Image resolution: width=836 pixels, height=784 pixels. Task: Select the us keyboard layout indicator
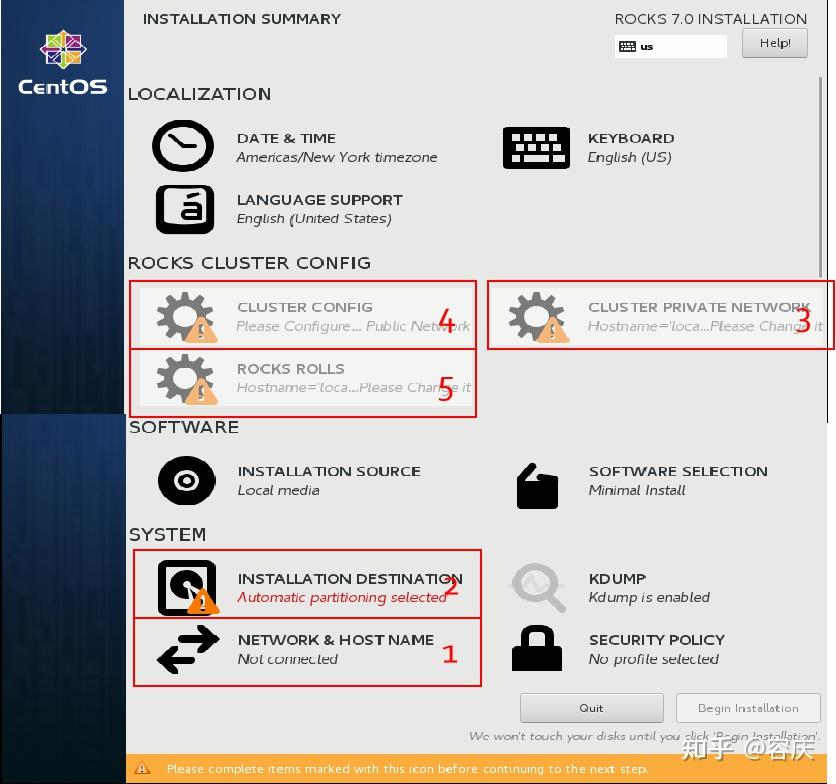(671, 46)
